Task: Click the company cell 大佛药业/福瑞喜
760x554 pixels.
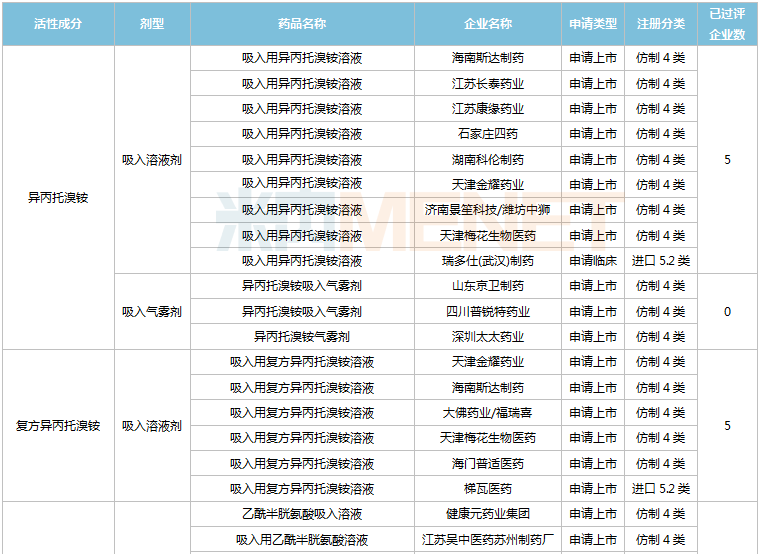Action: 488,412
